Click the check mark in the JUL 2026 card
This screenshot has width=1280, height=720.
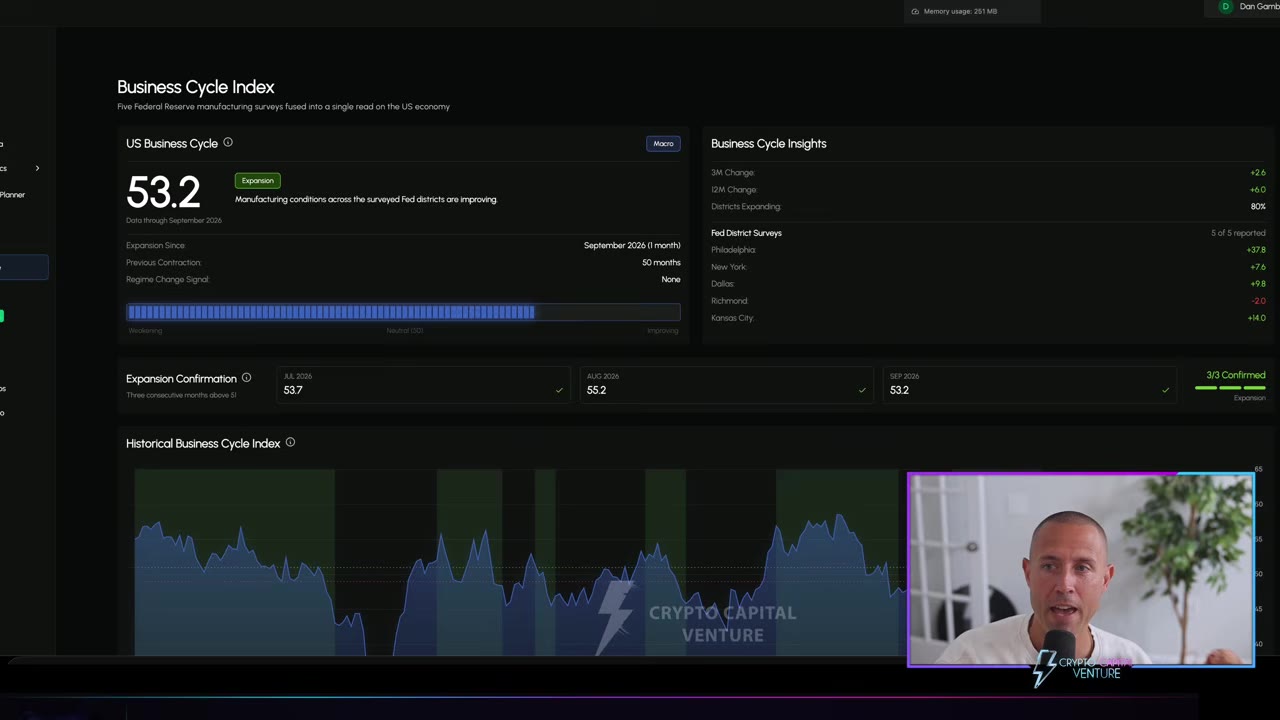point(559,390)
